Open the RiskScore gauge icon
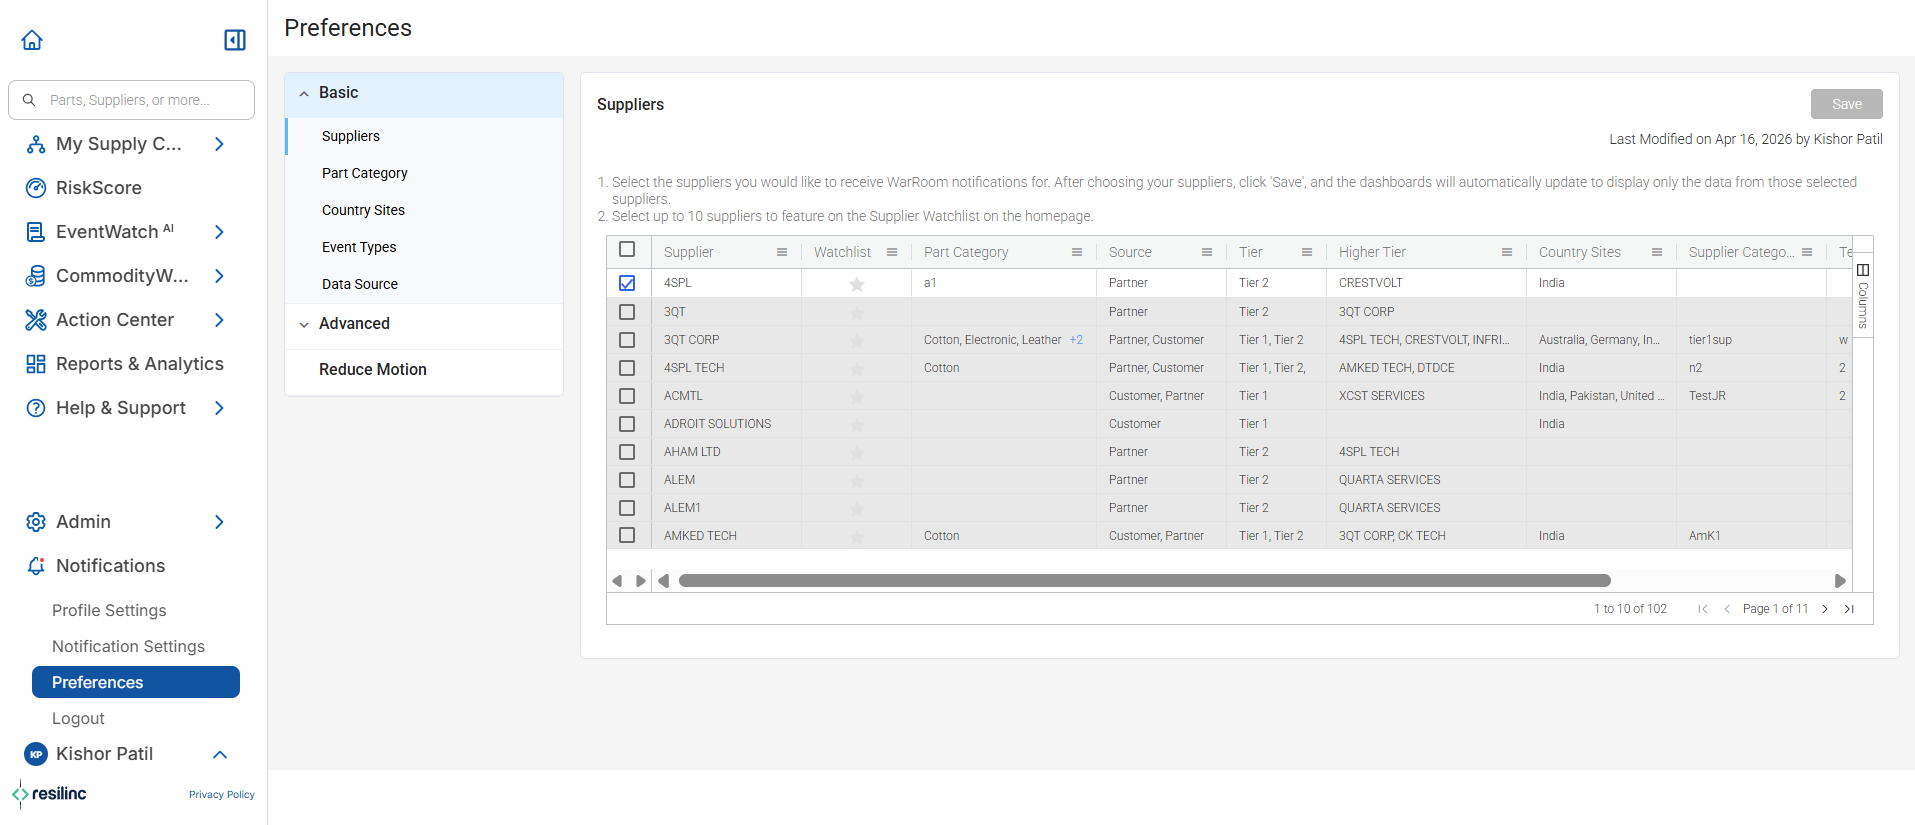The image size is (1915, 825). coord(36,188)
